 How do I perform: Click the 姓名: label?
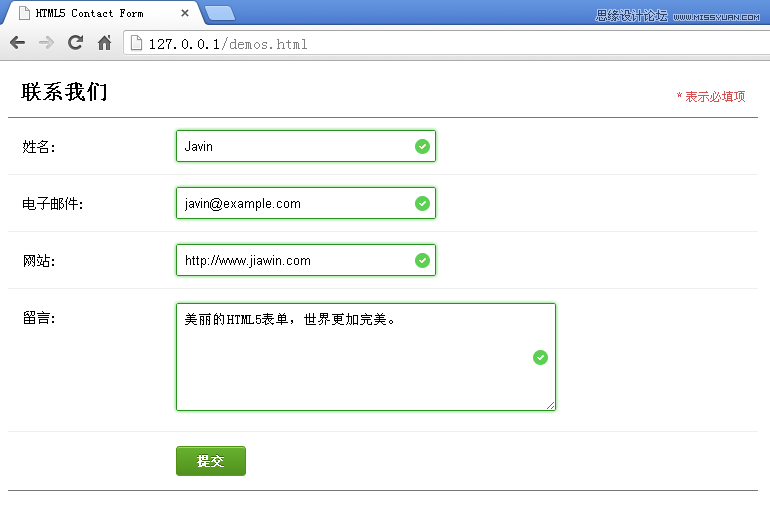[39, 147]
